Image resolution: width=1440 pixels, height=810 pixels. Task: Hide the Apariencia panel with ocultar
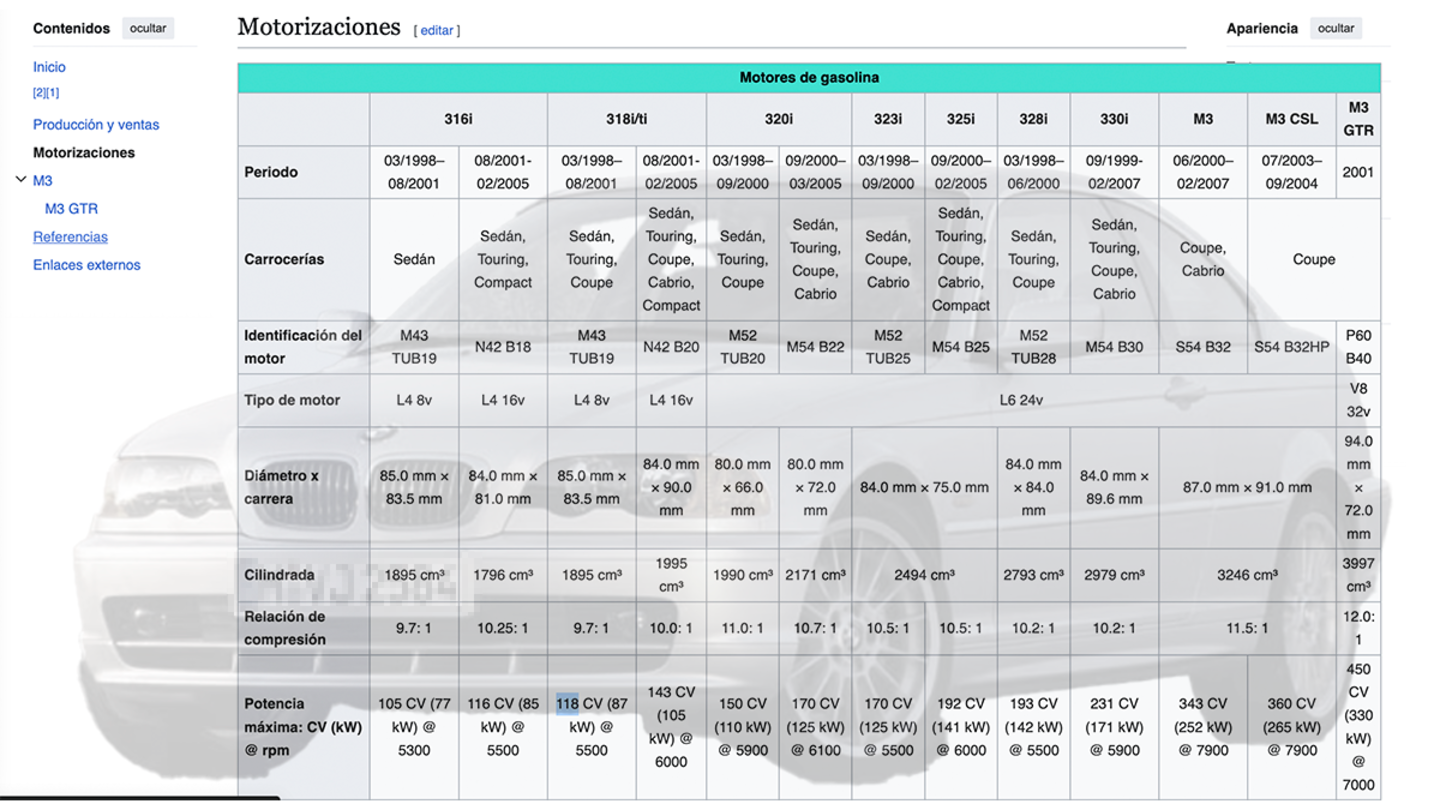pos(1336,28)
